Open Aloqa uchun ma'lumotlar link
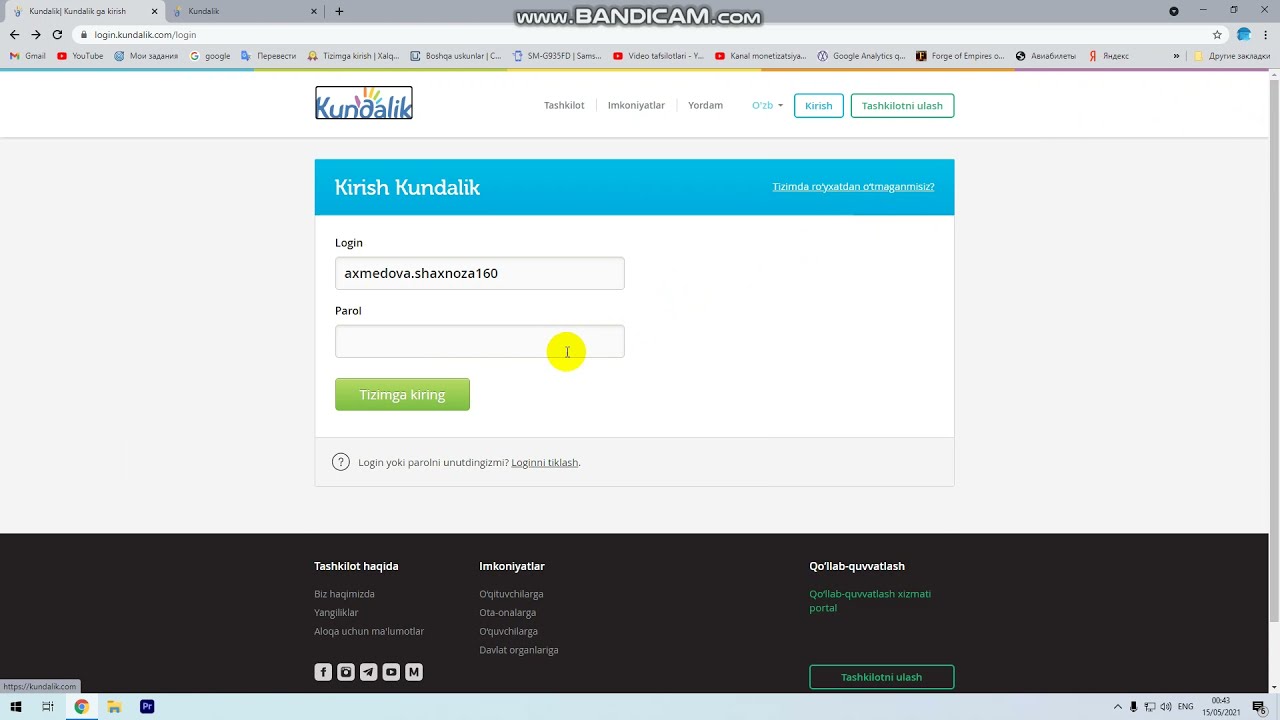 coord(369,631)
